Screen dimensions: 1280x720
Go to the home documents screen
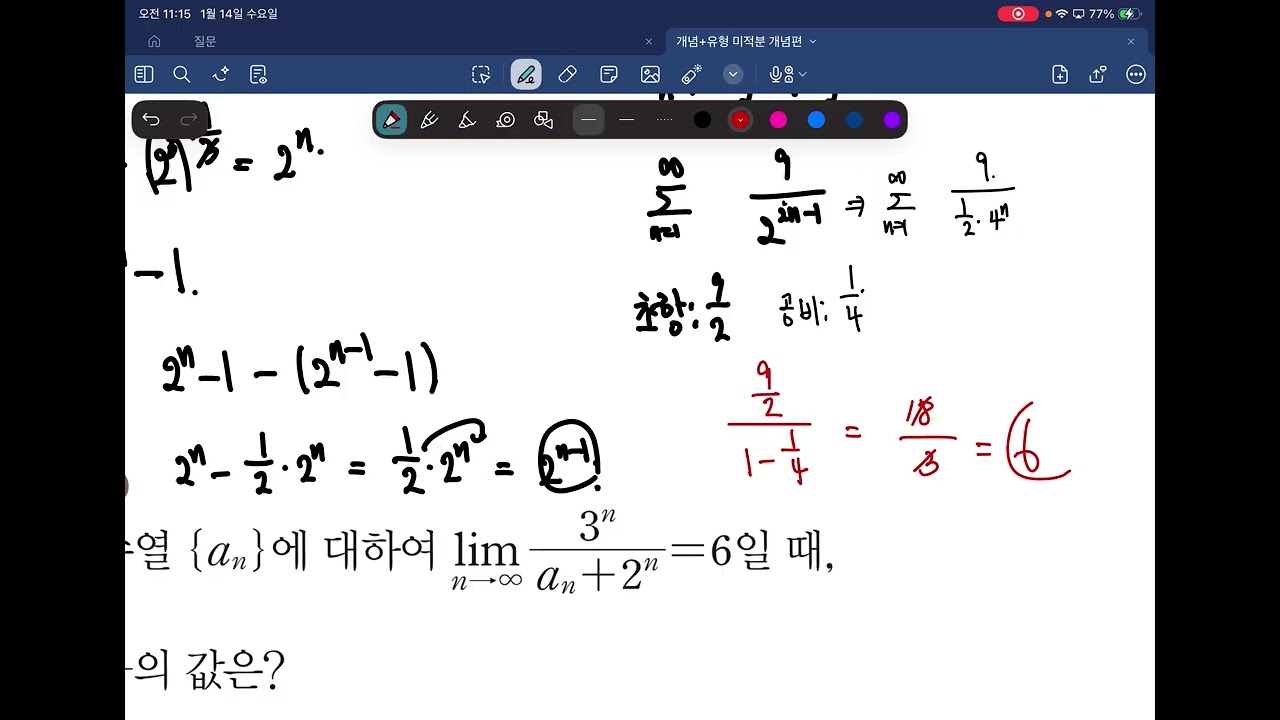point(154,41)
